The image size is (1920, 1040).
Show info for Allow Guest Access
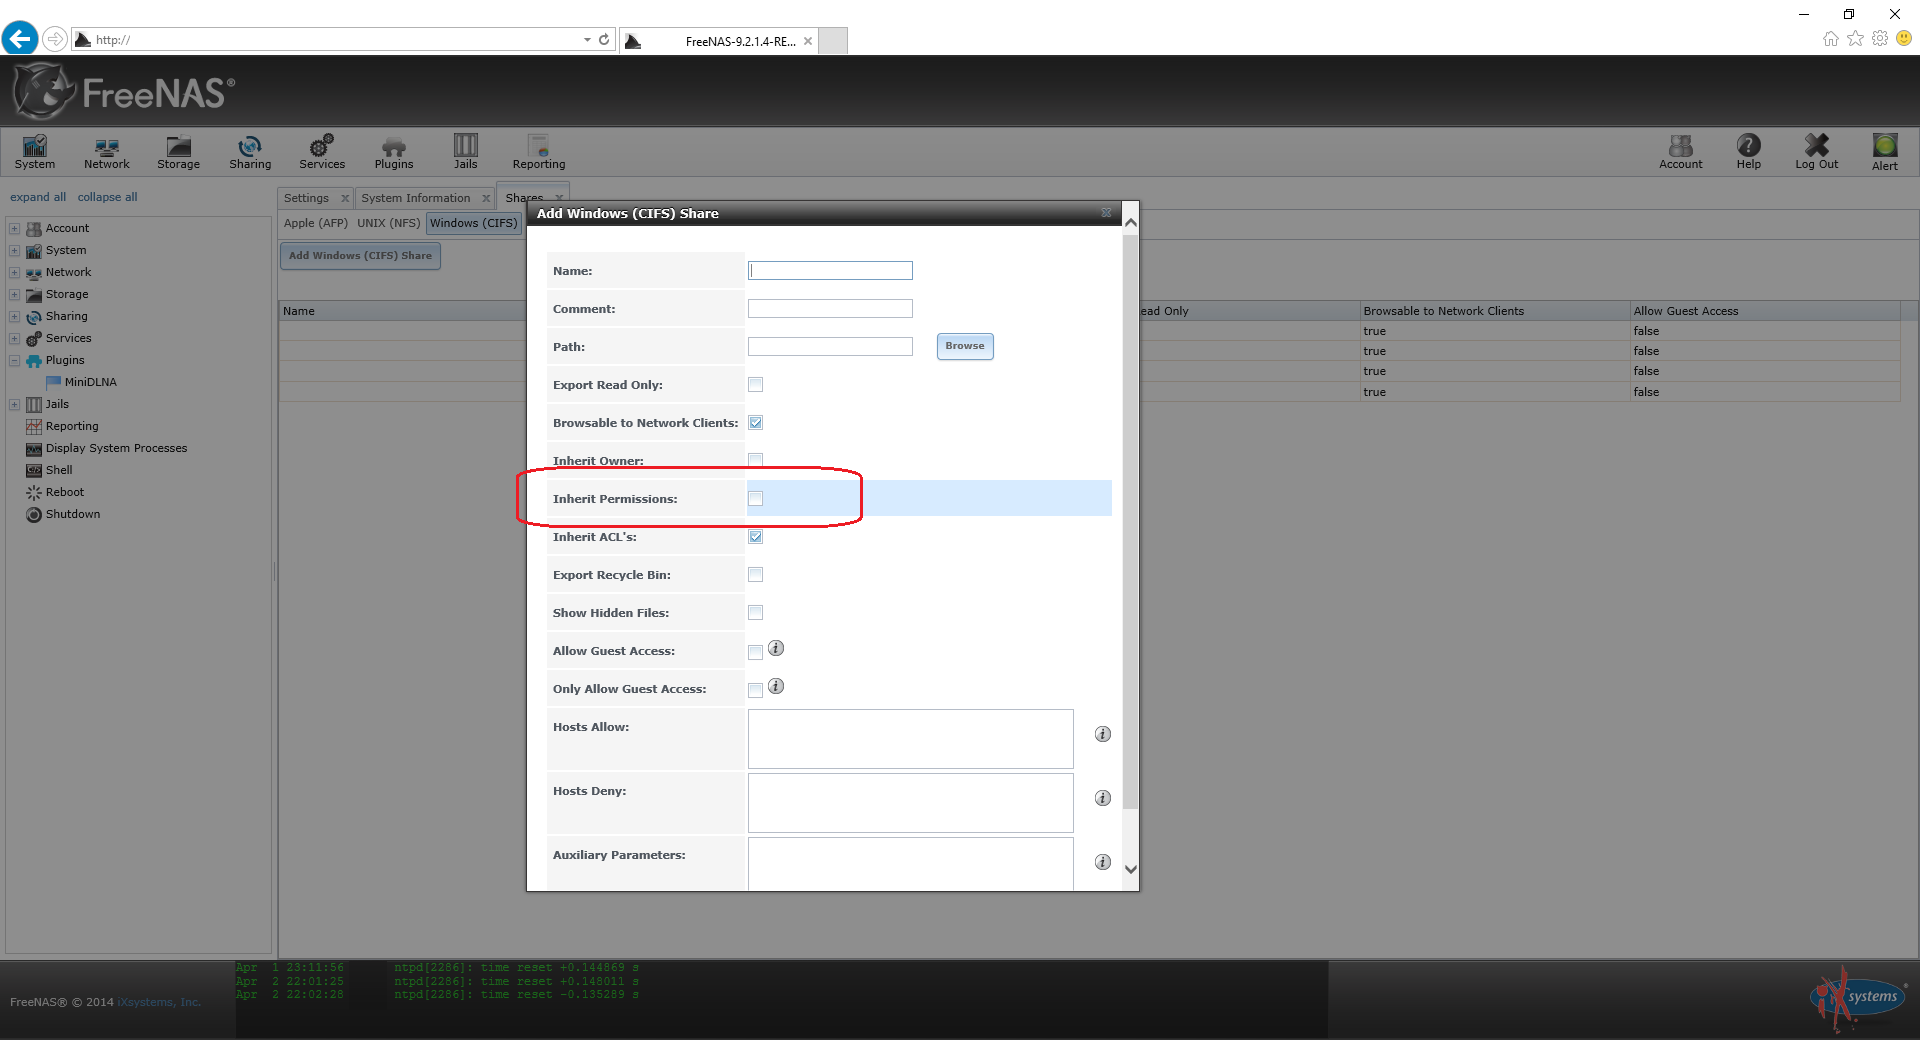click(776, 648)
